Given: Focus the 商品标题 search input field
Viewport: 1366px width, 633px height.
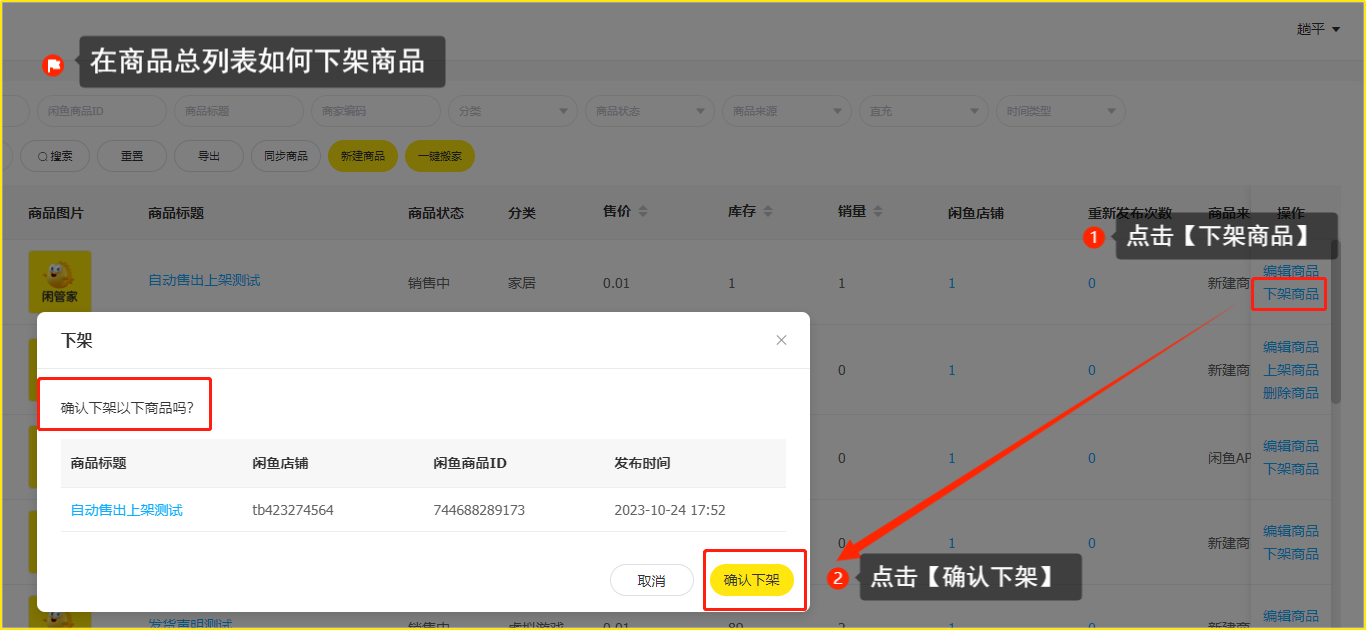Looking at the screenshot, I should [x=238, y=111].
